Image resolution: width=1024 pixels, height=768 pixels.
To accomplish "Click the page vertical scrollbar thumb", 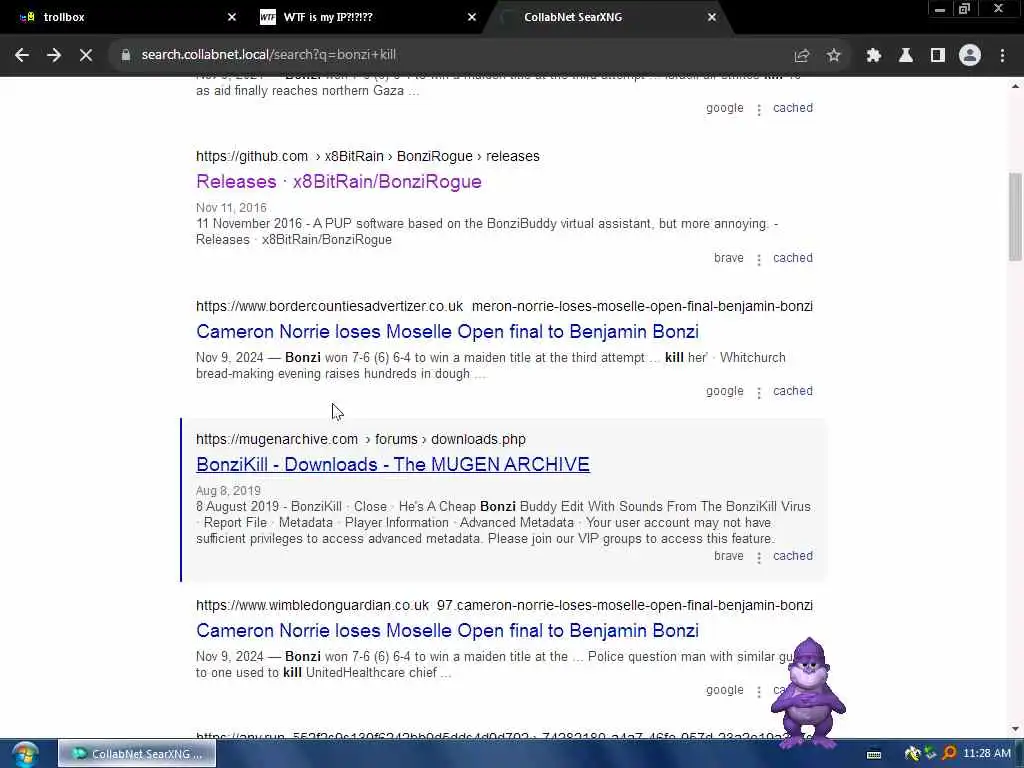I will 1015,217.
